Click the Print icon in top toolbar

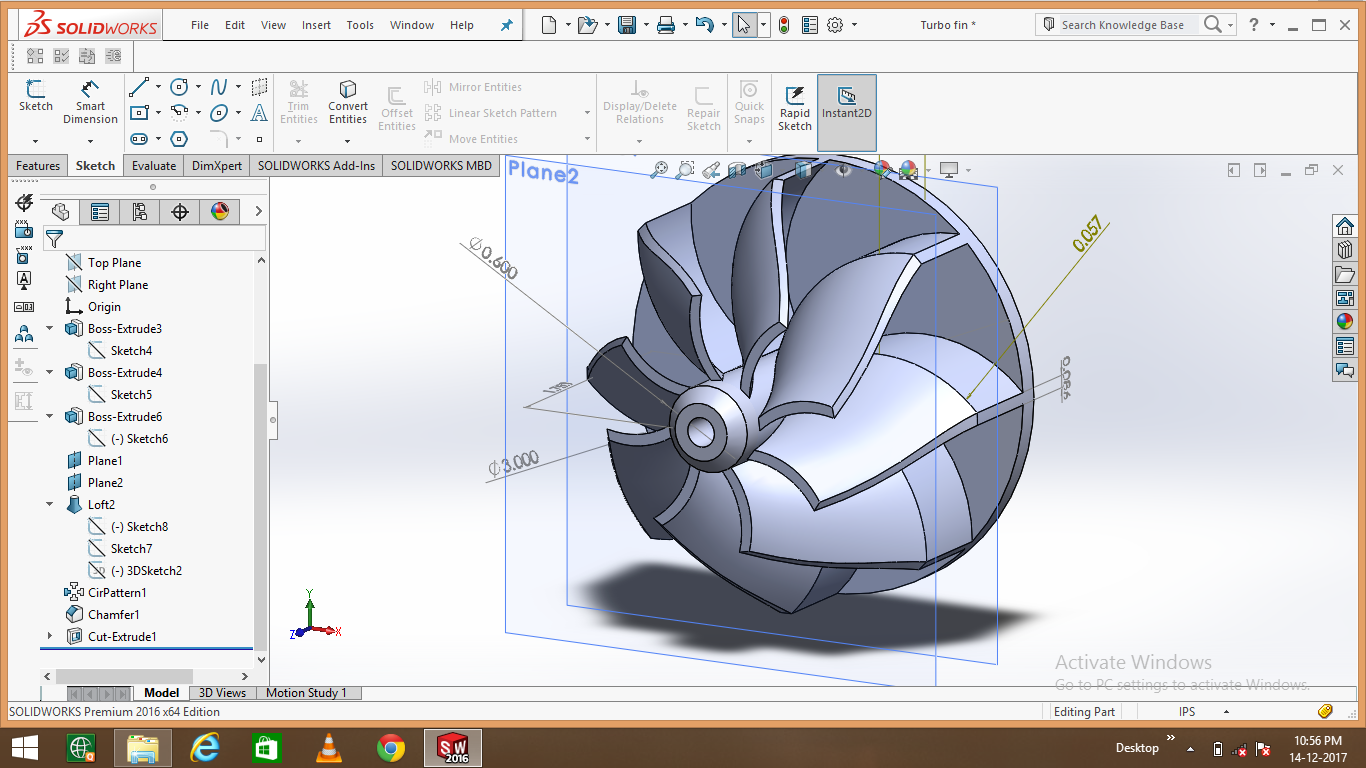point(666,25)
